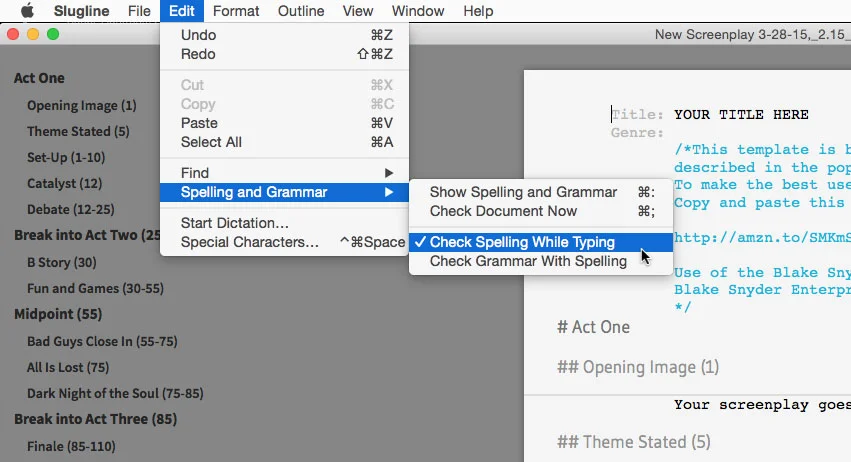Choose Redo from the Edit menu
This screenshot has width=851, height=462.
pyautogui.click(x=284, y=54)
